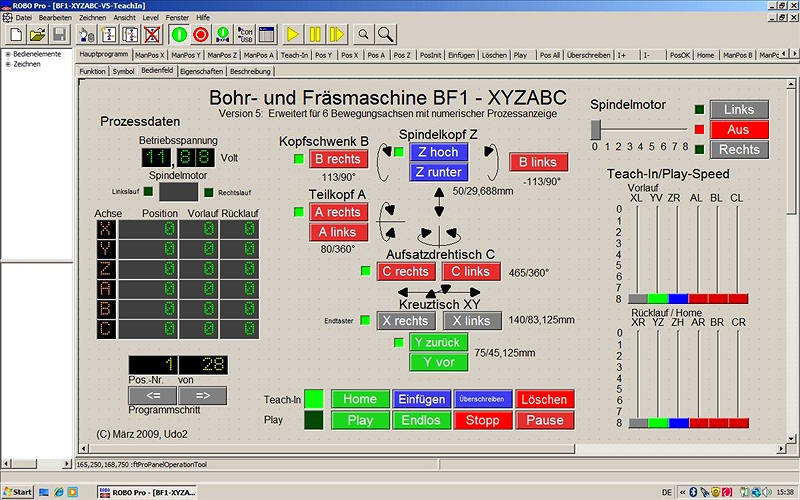
Task: Open the COM/USB interface settings icon
Action: click(245, 35)
